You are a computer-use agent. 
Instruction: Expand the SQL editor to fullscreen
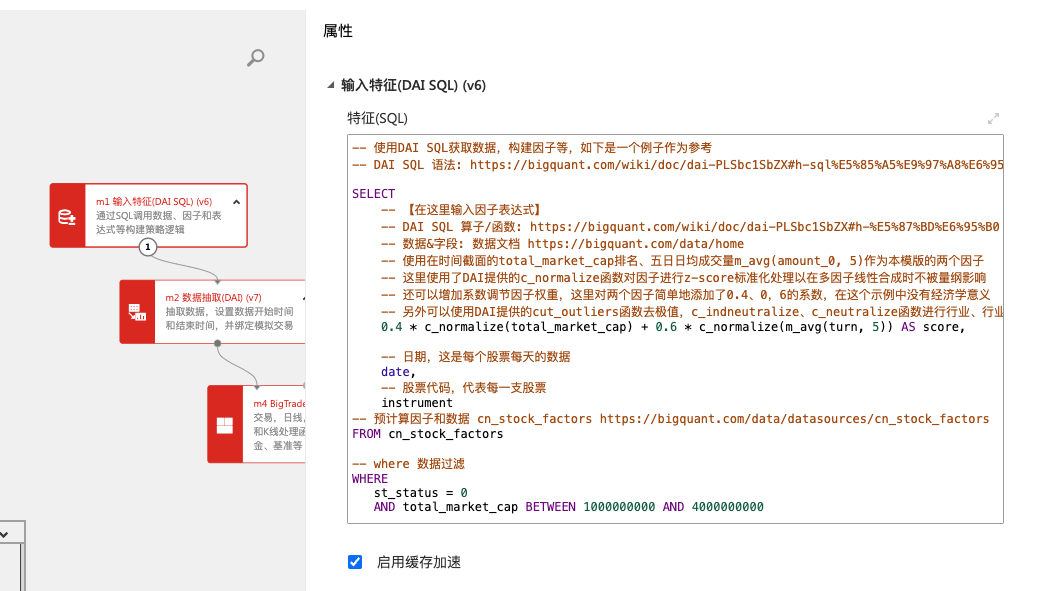pos(993,119)
